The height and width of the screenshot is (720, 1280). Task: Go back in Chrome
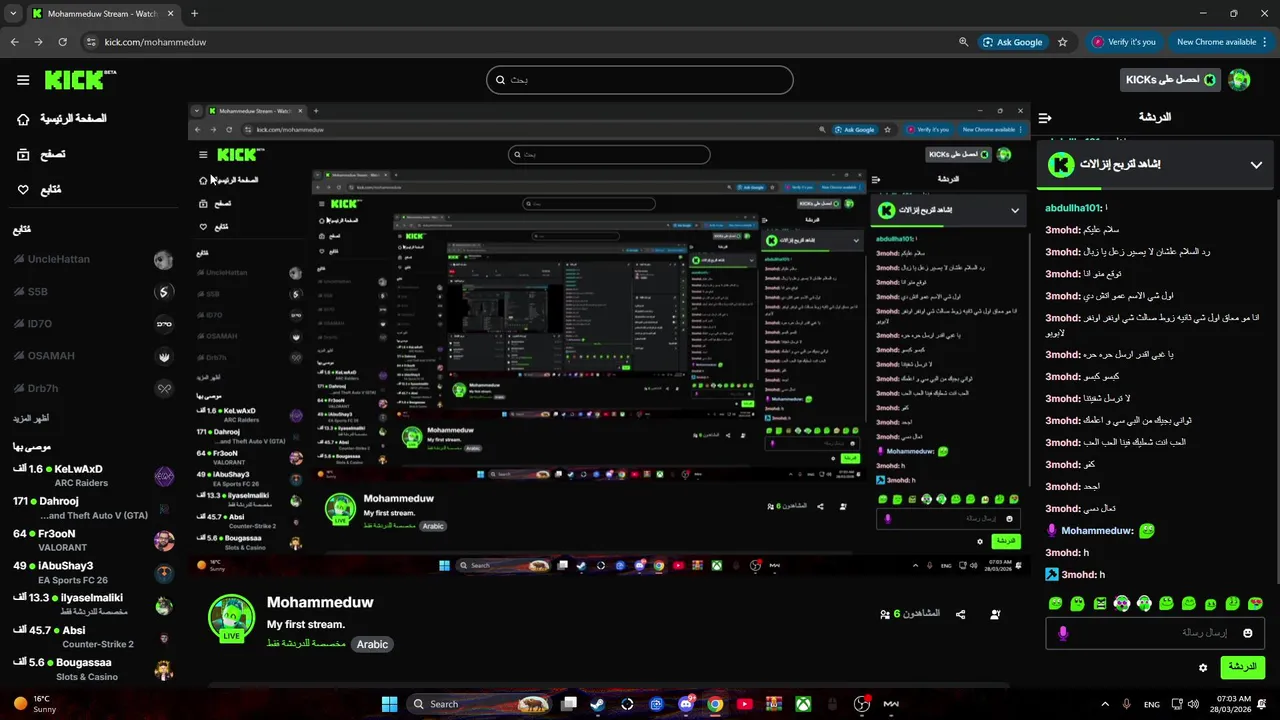(15, 42)
